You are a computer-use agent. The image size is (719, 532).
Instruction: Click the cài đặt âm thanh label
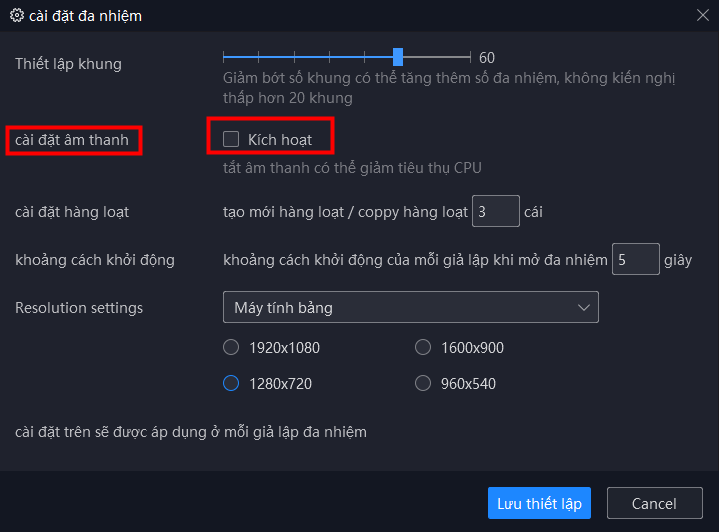72,140
